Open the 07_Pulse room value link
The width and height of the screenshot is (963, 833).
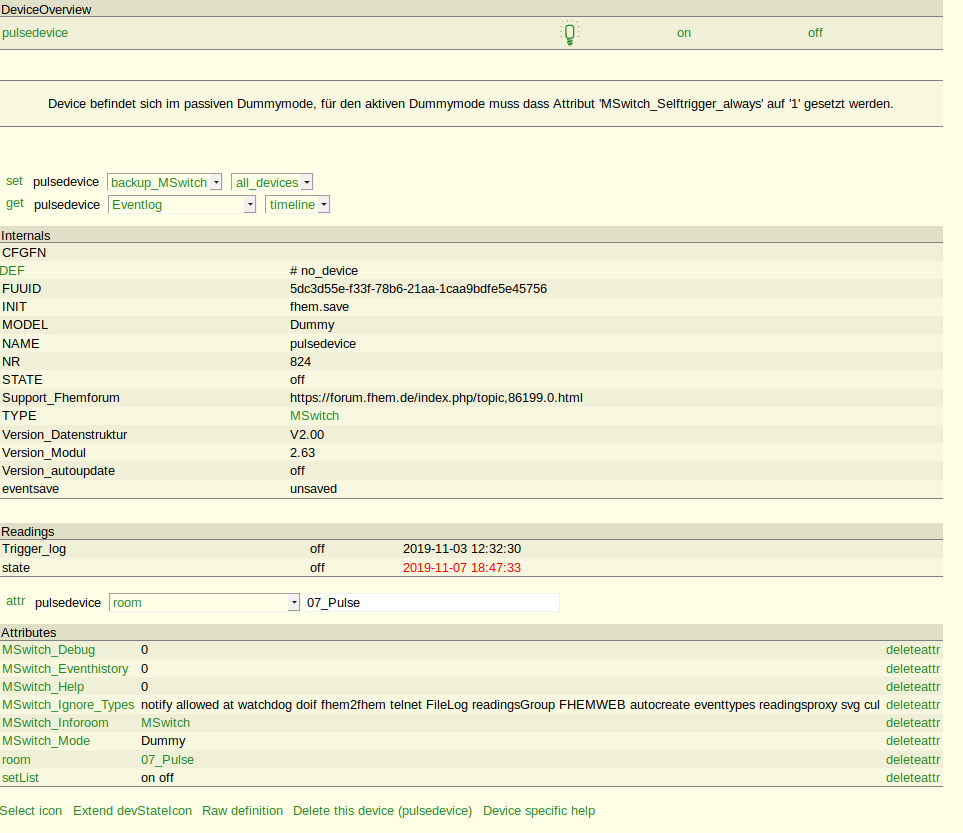point(168,760)
